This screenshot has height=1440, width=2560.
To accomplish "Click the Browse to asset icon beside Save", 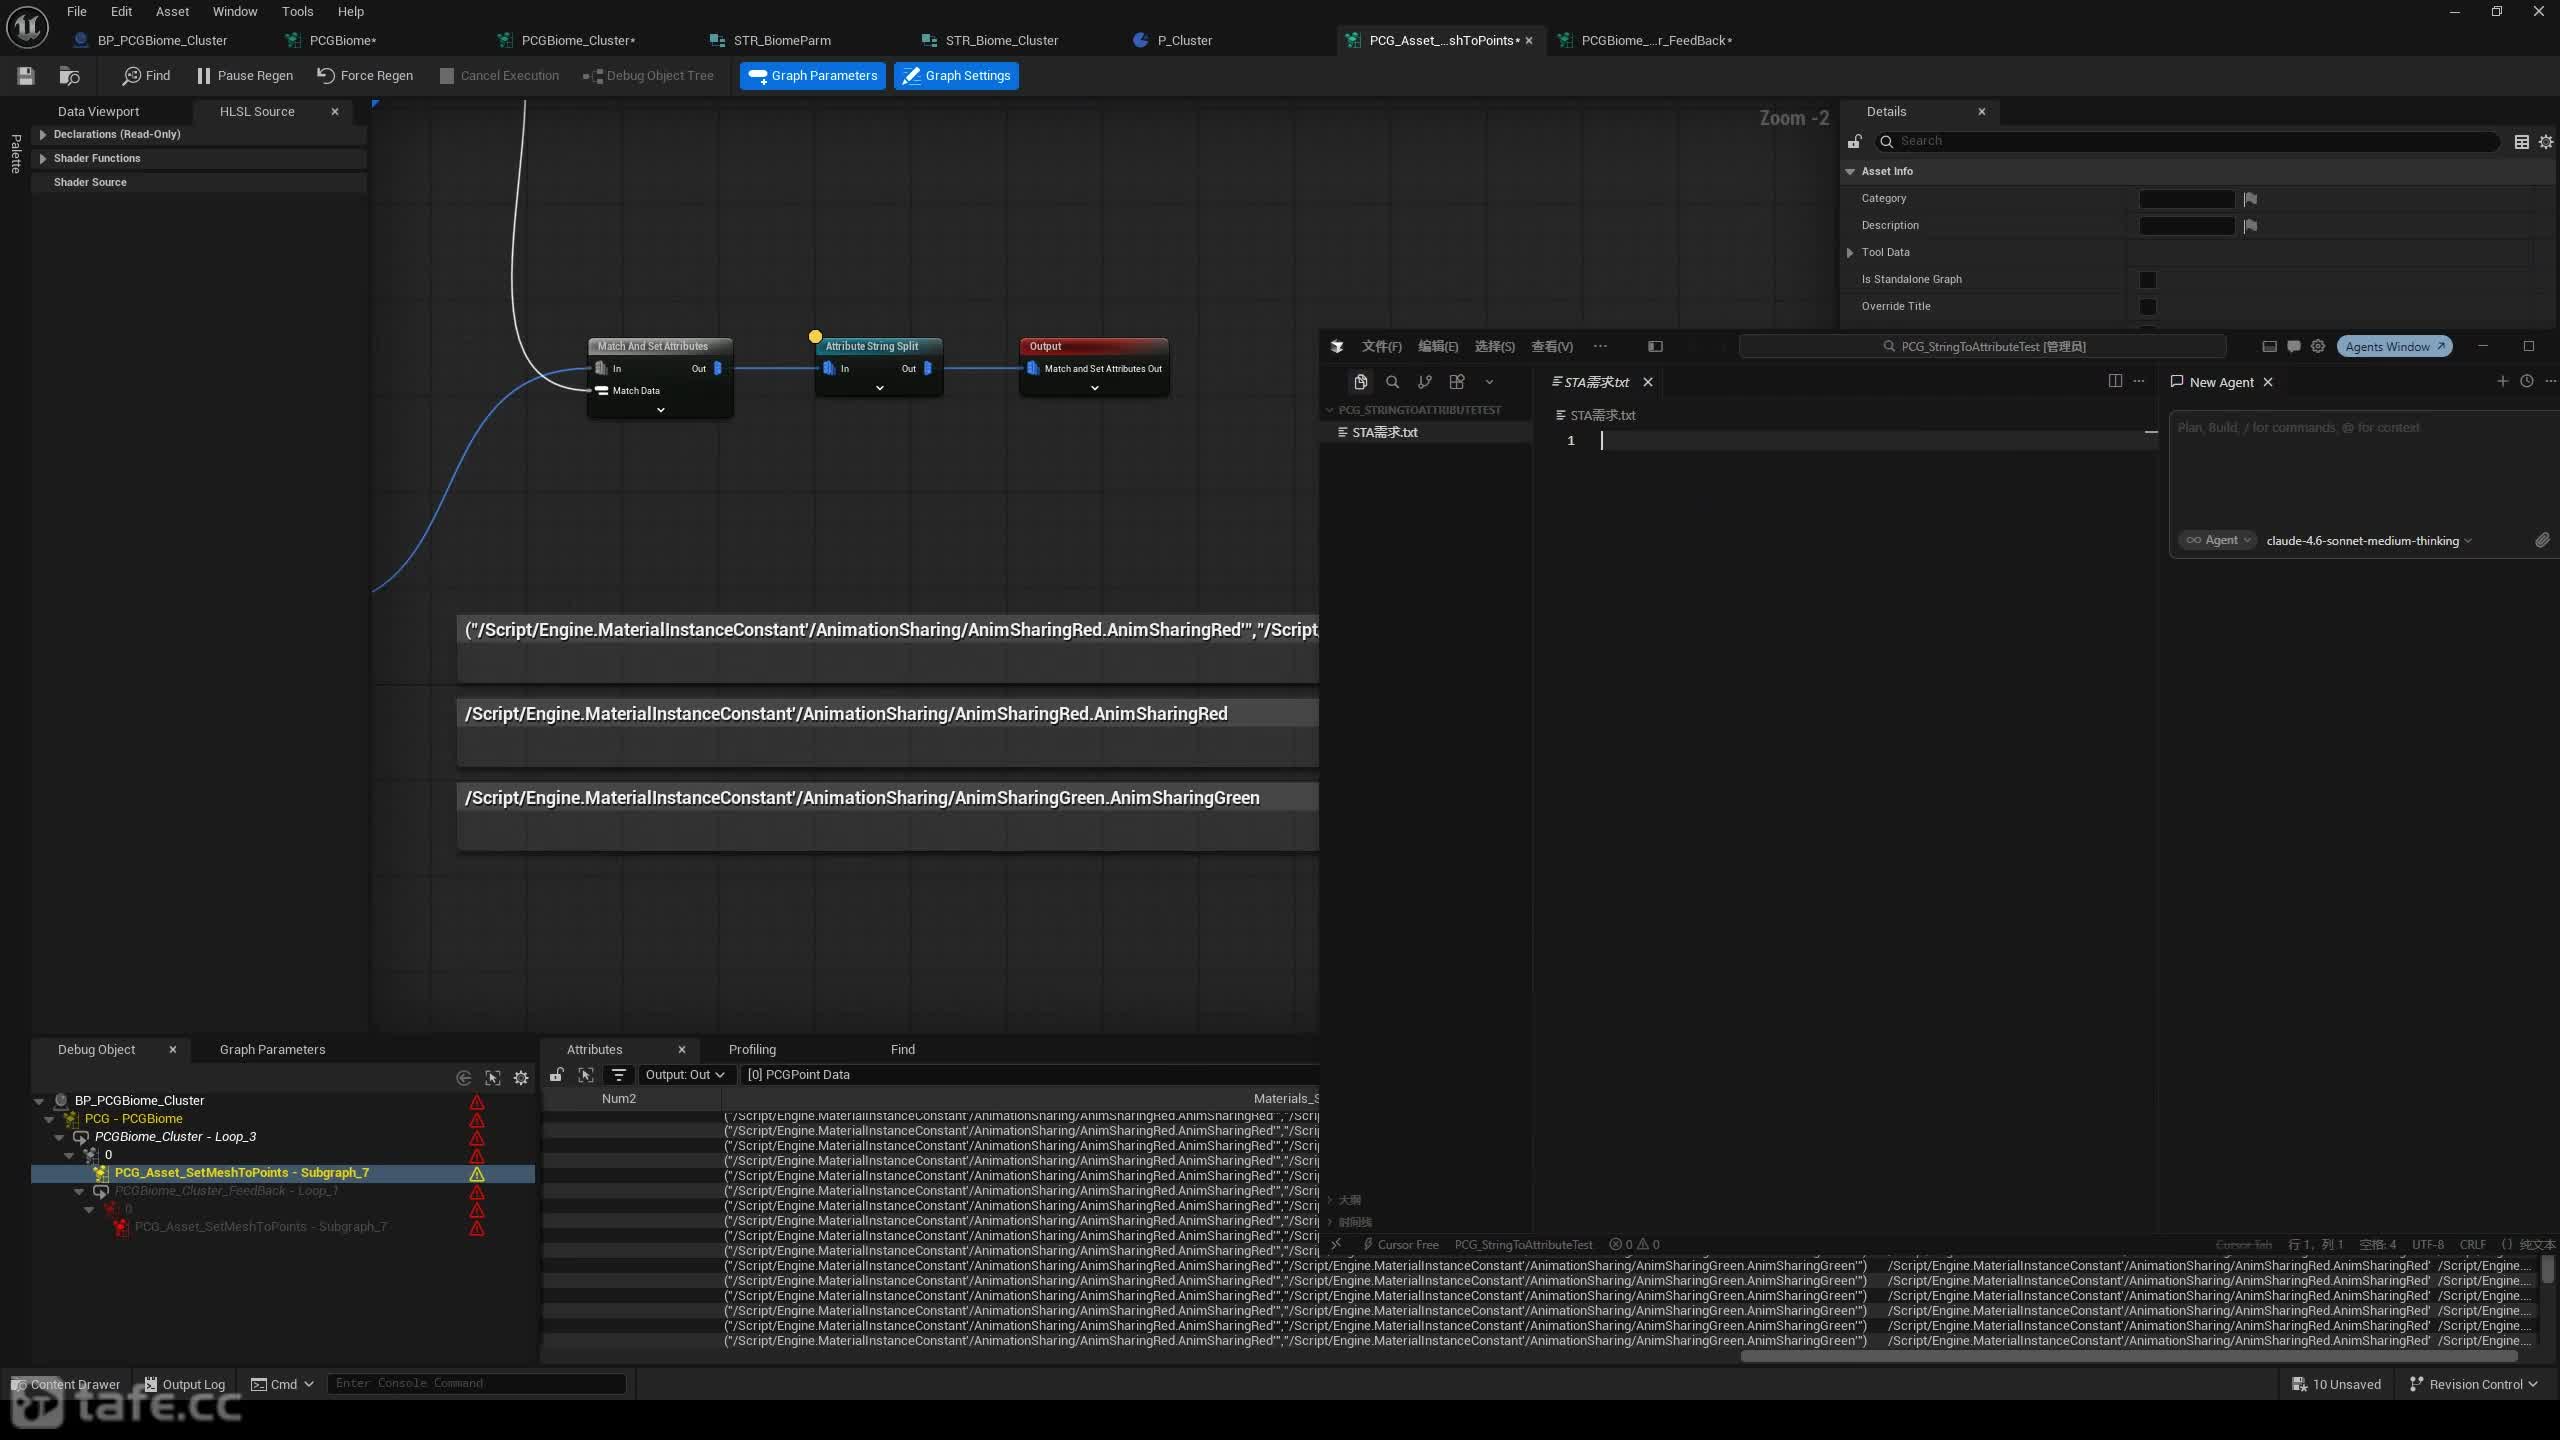I will click(x=69, y=76).
